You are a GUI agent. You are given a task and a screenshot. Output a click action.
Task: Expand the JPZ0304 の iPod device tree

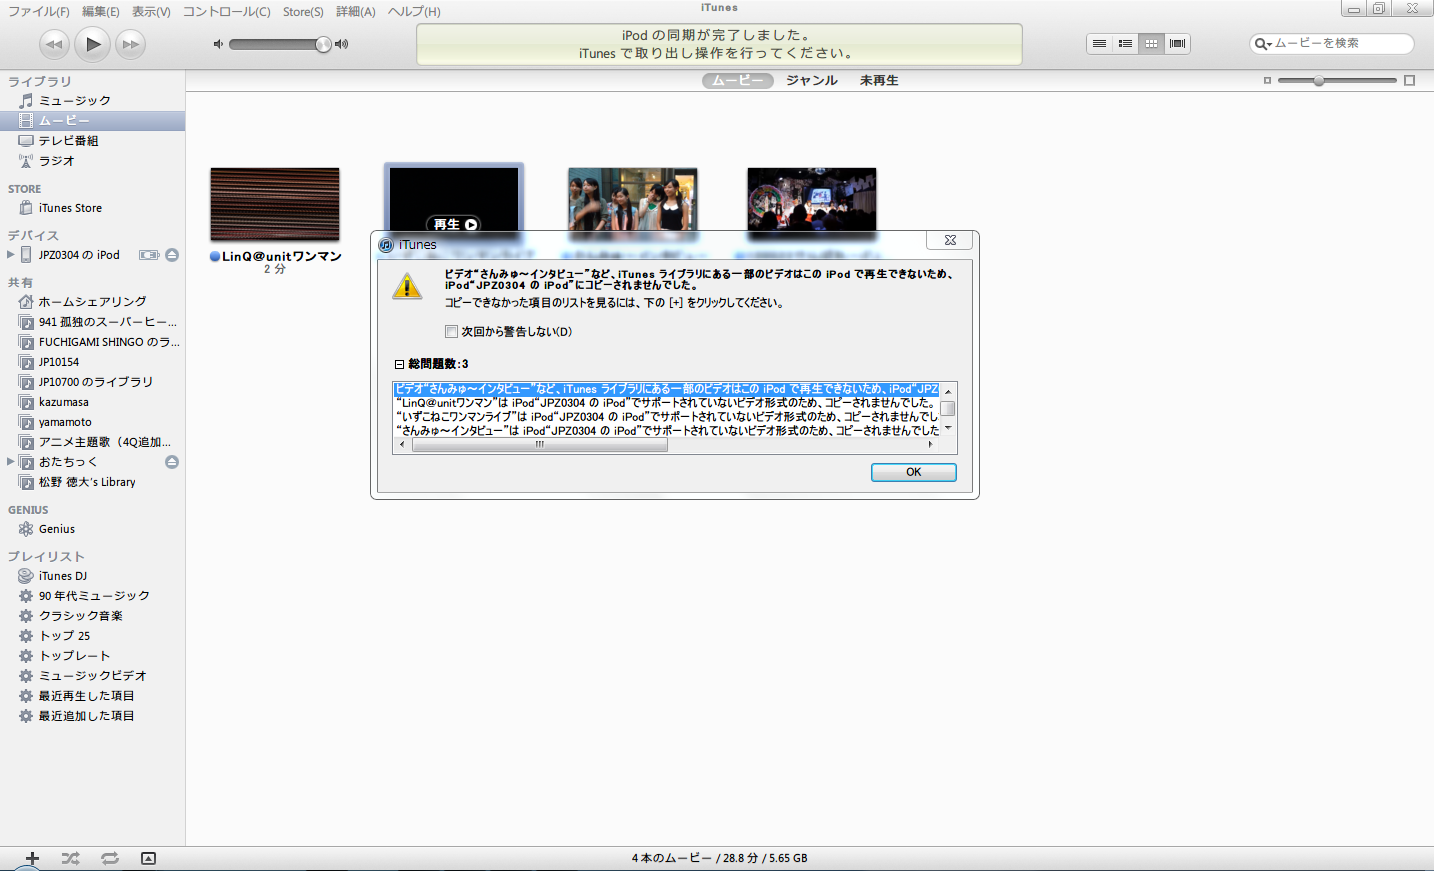(x=11, y=255)
